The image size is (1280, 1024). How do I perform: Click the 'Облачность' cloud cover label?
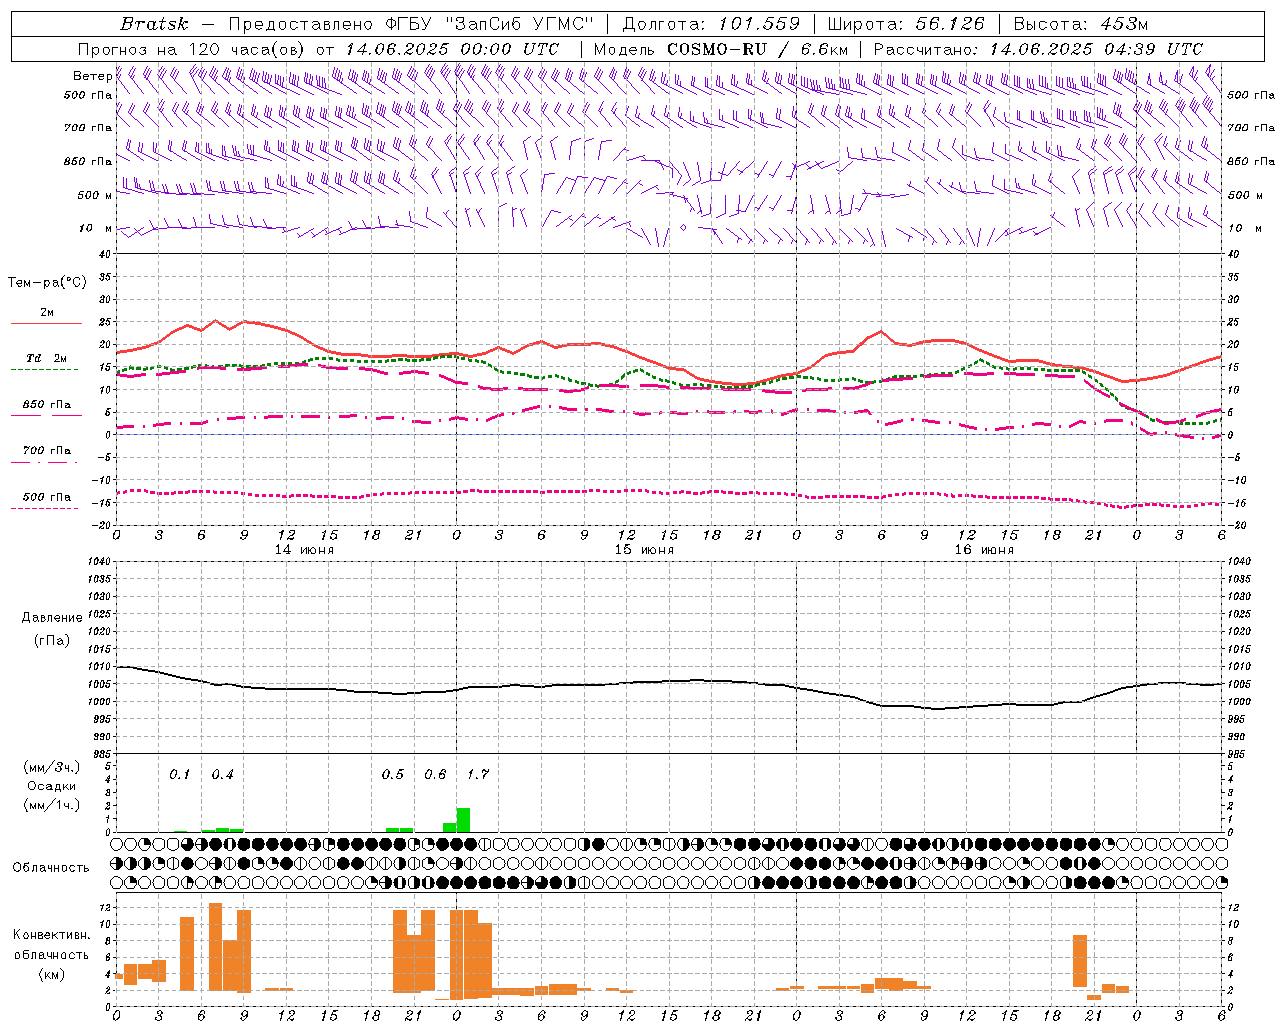tap(51, 867)
